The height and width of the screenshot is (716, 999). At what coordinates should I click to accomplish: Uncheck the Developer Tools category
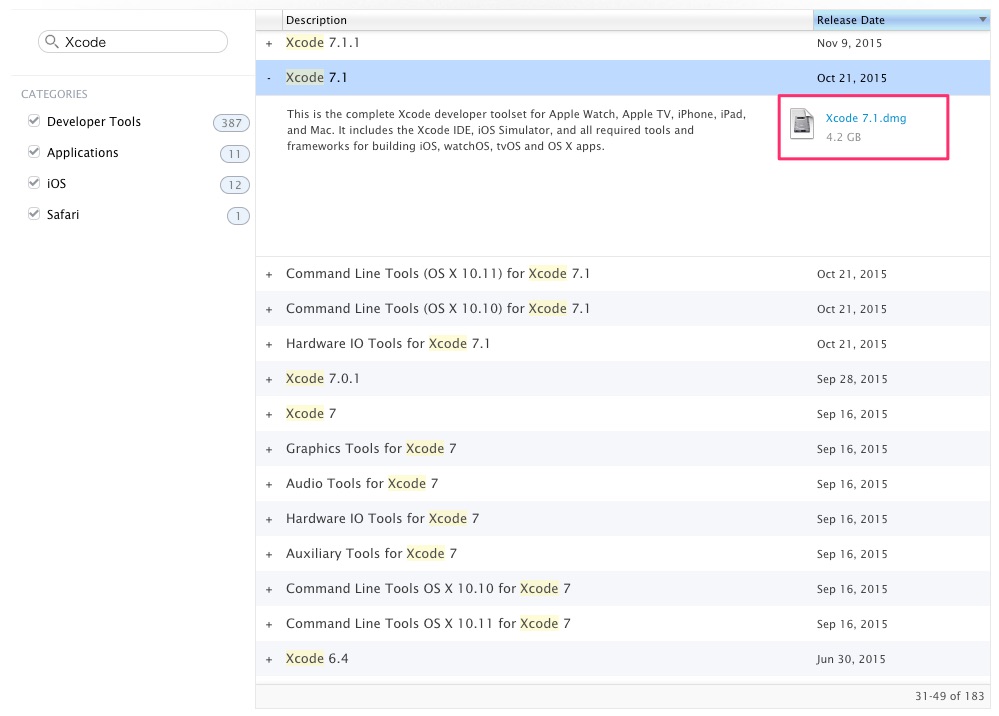click(34, 120)
